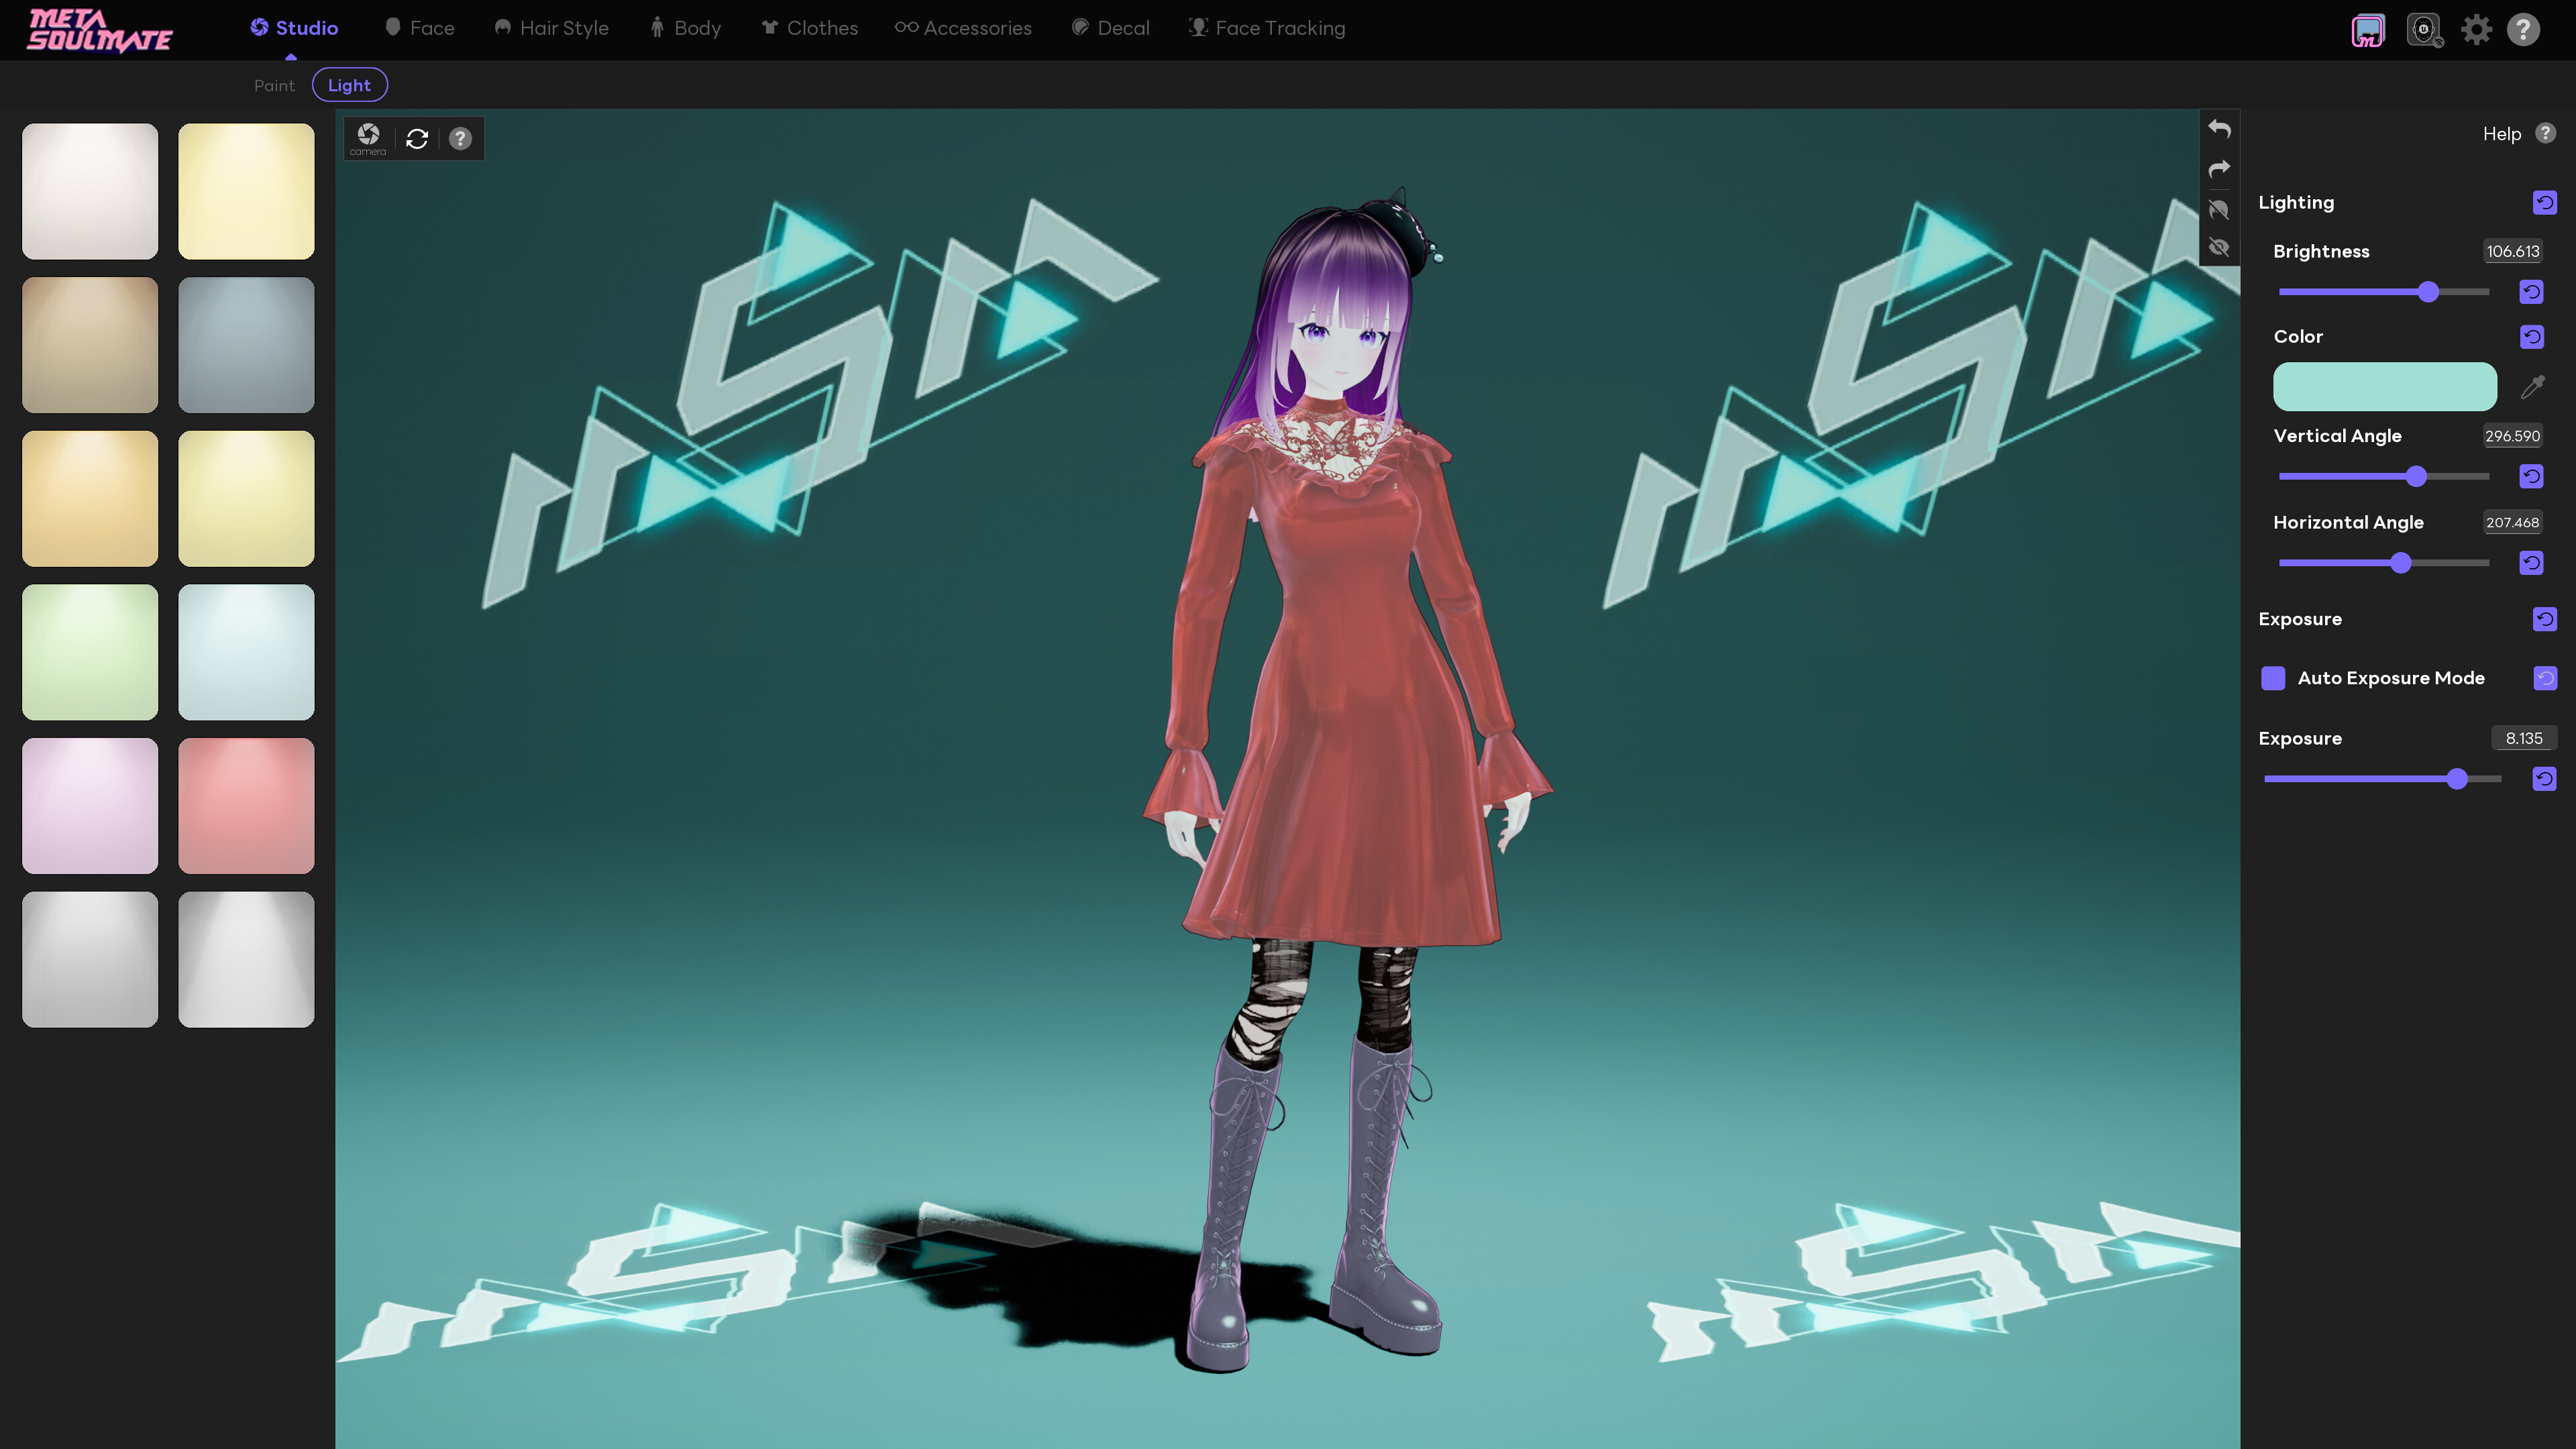
Task: Select the red lighting preset thumbnail
Action: [246, 806]
